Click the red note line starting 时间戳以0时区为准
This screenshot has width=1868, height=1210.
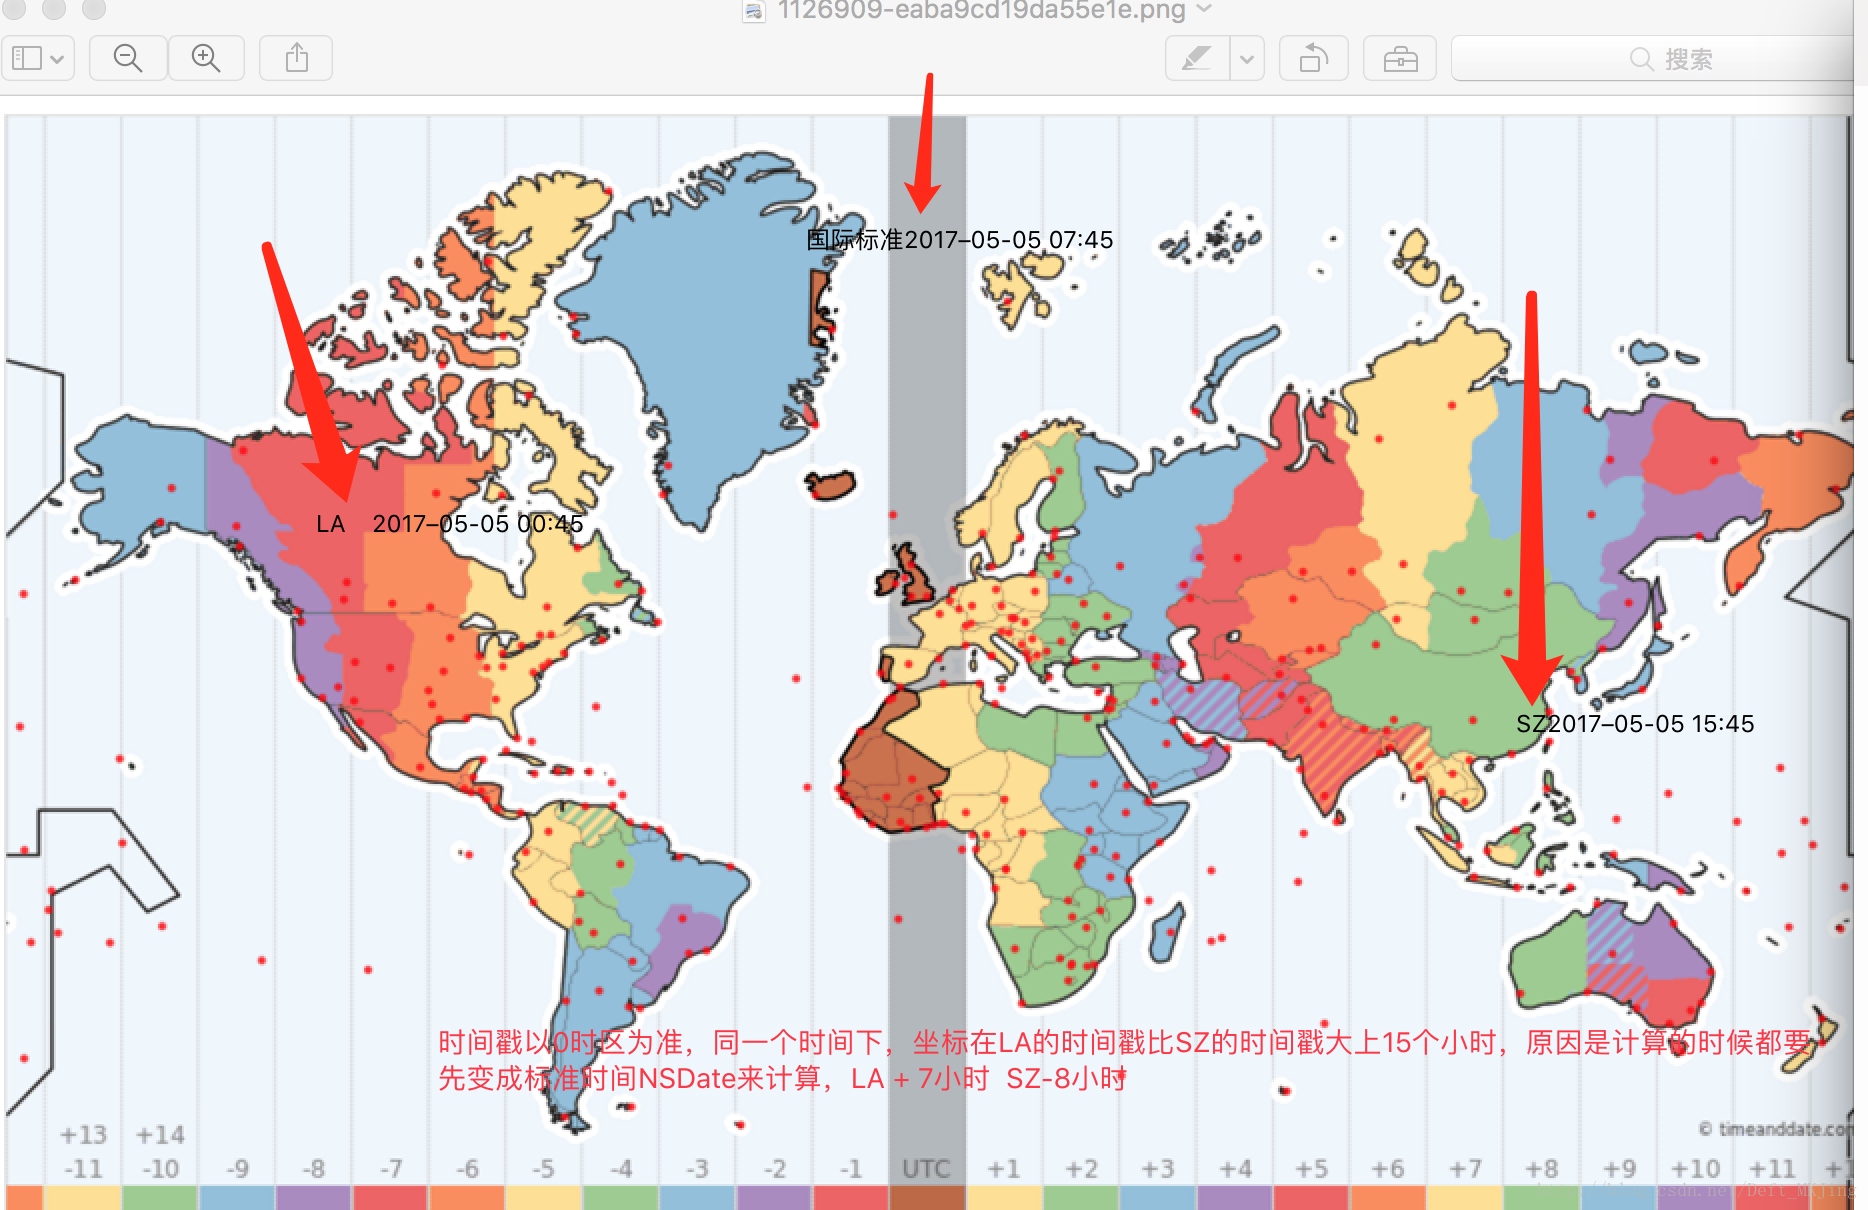click(x=1126, y=1043)
